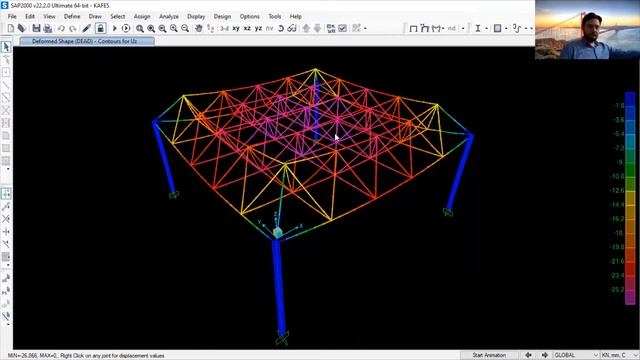Screen dimensions: 640x360
Task: Switch to the yz plane view
Action: point(258,28)
